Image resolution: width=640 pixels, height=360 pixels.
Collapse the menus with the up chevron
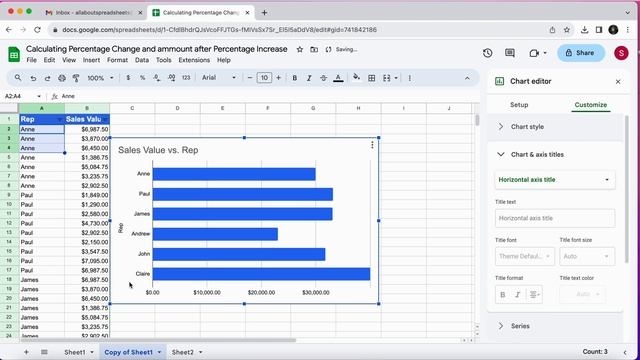pyautogui.click(x=467, y=78)
